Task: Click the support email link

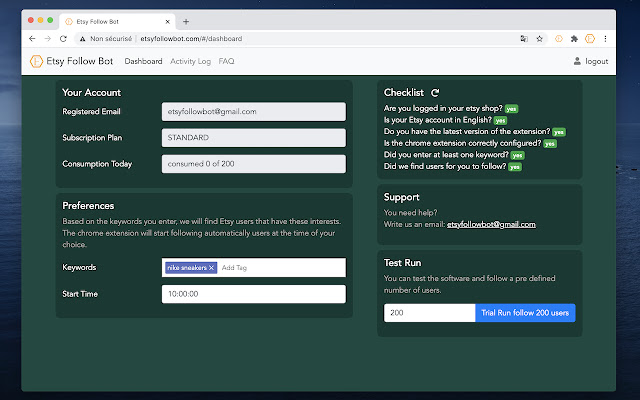Action: 491,224
